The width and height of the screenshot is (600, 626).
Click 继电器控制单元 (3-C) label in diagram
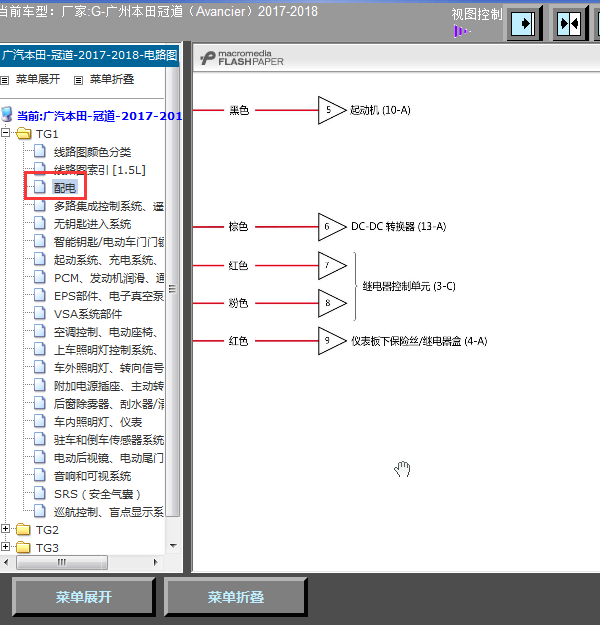coord(409,286)
